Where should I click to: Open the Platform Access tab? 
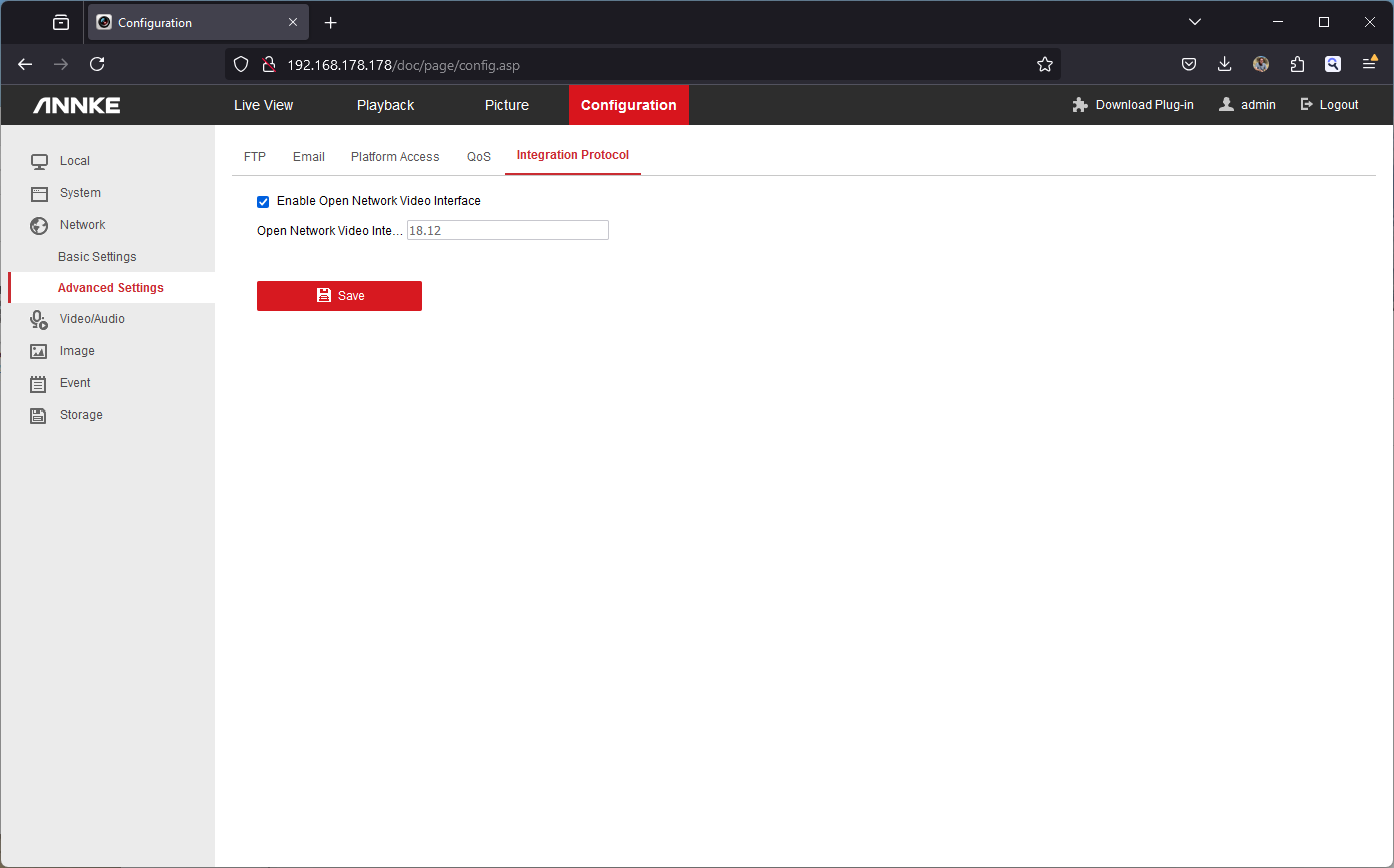click(395, 157)
